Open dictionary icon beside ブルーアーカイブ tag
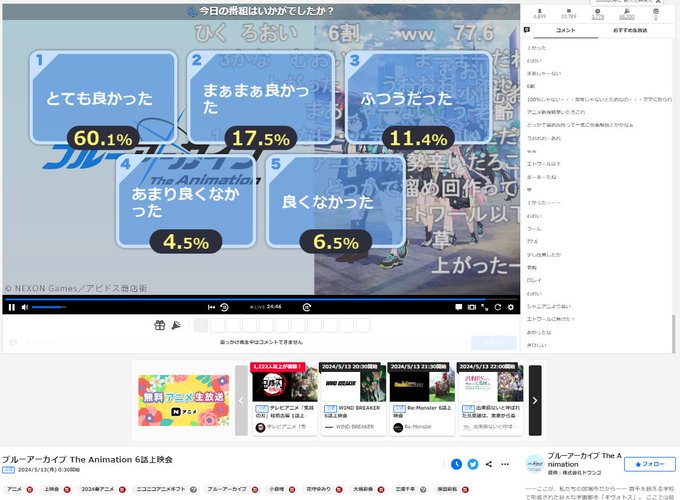 click(255, 490)
